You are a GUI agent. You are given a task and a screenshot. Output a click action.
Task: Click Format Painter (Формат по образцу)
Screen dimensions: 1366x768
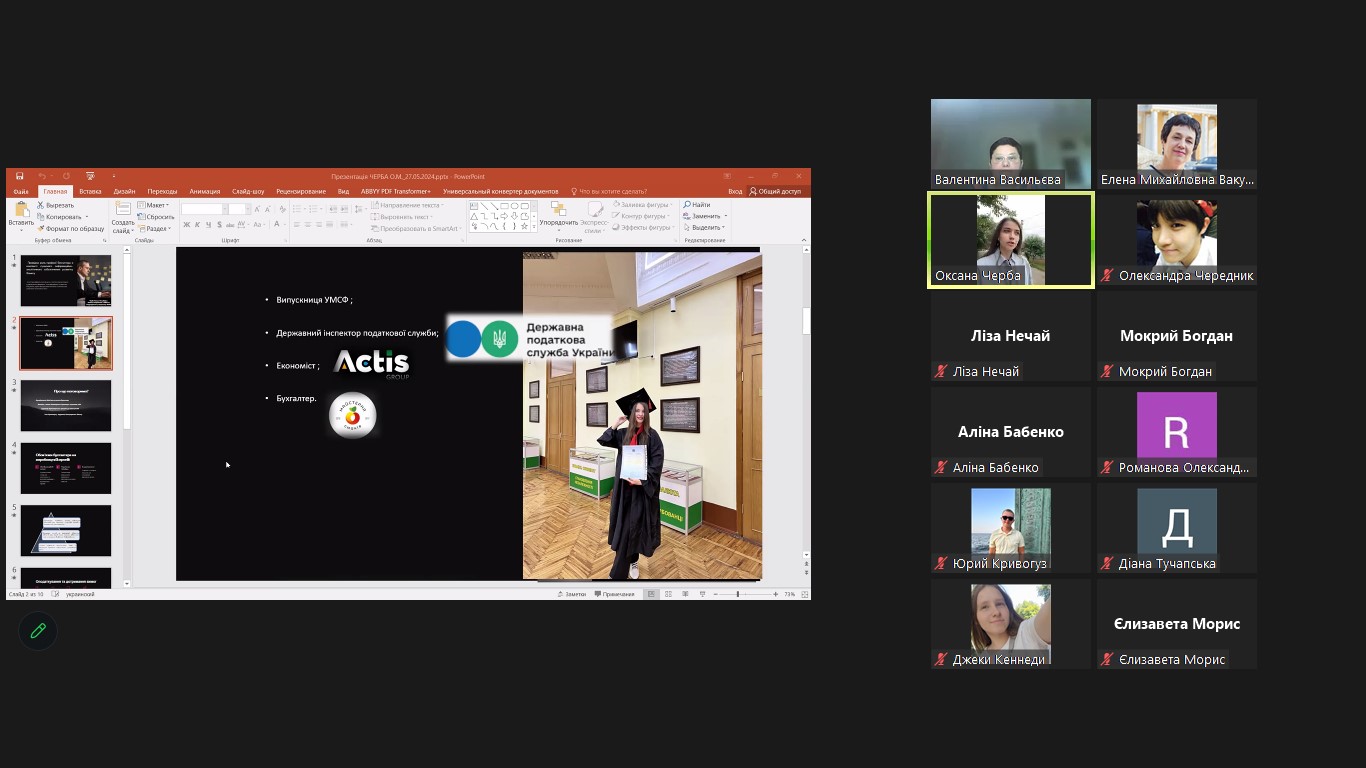70,228
